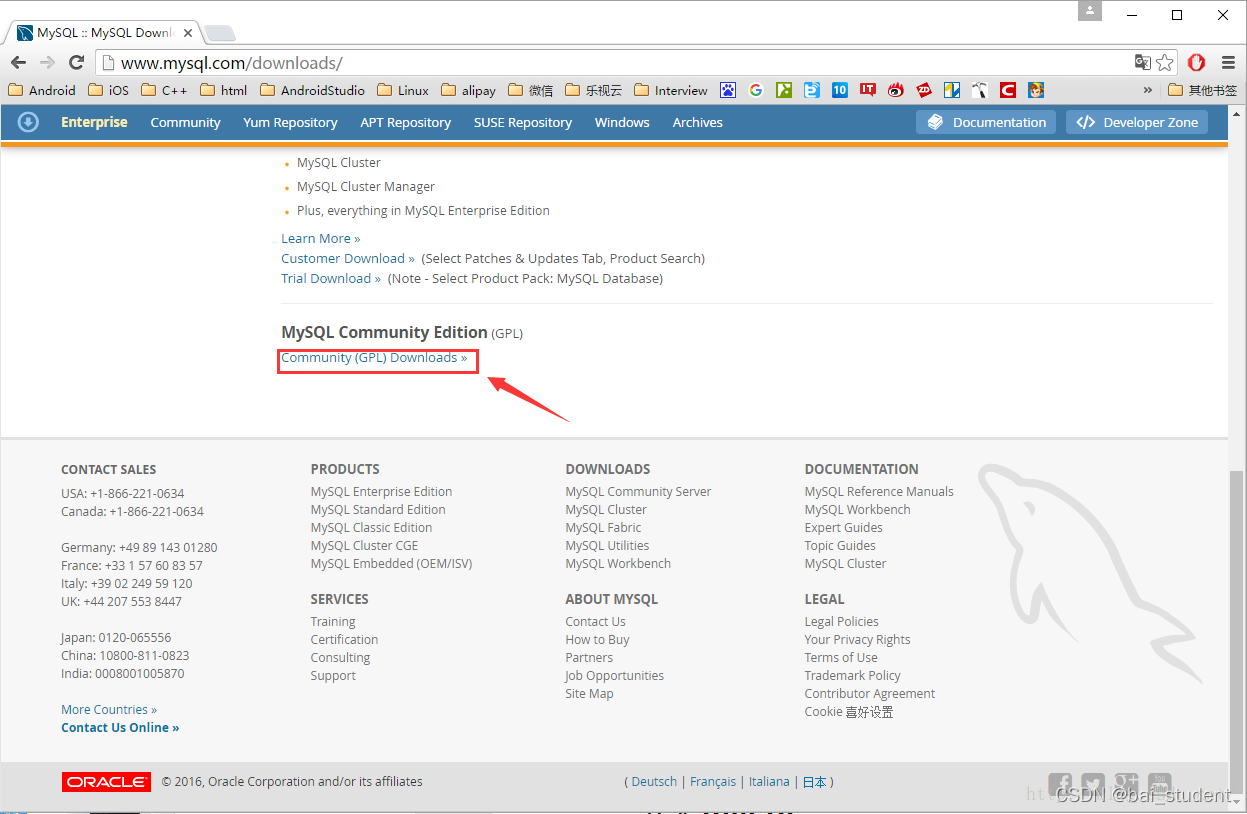Open the Google bookmark icon in bookmarks bar
Viewport: 1247px width, 814px height.
tap(756, 90)
